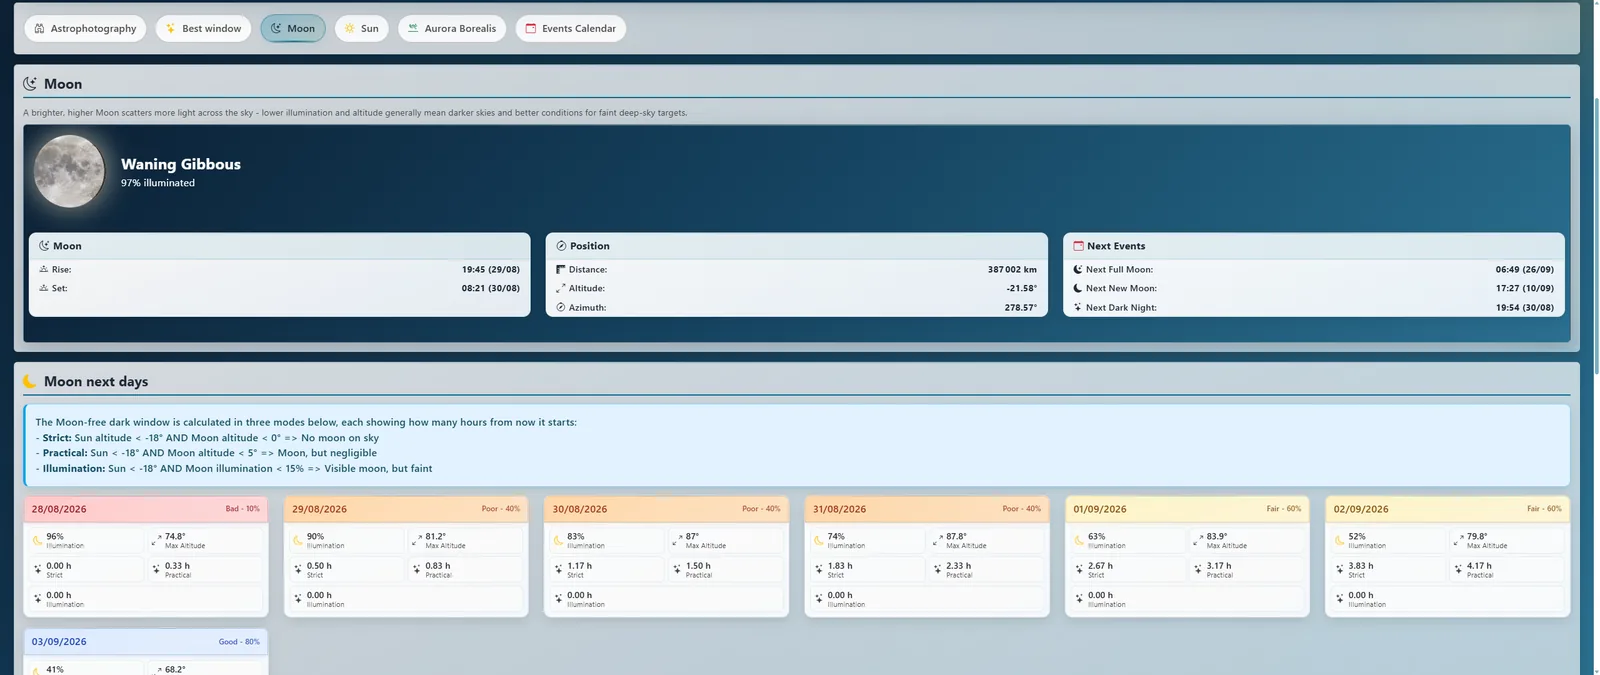Screen dimensions: 1600x675
Task: Click the icon beside Next Full Moon
Action: (x=1078, y=269)
